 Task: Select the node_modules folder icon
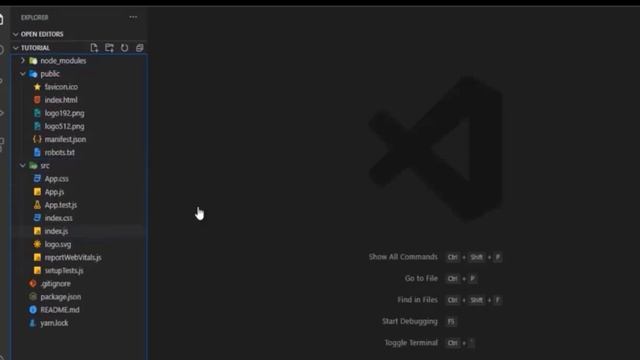tap(33, 61)
